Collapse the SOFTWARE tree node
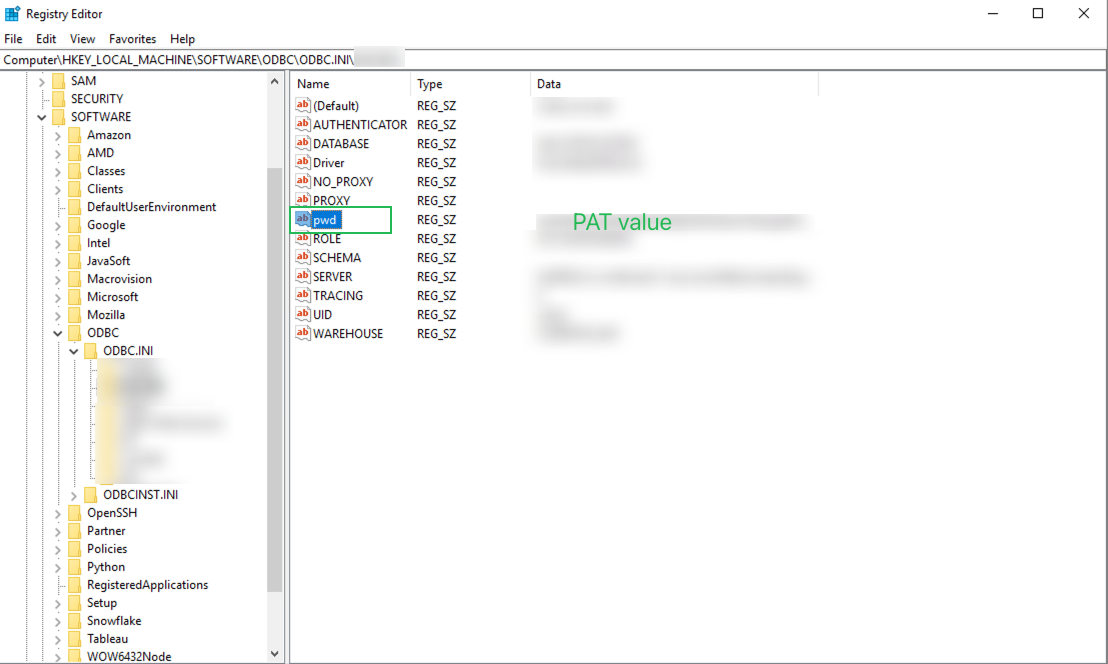Viewport: 1108px width, 664px height. 41,116
